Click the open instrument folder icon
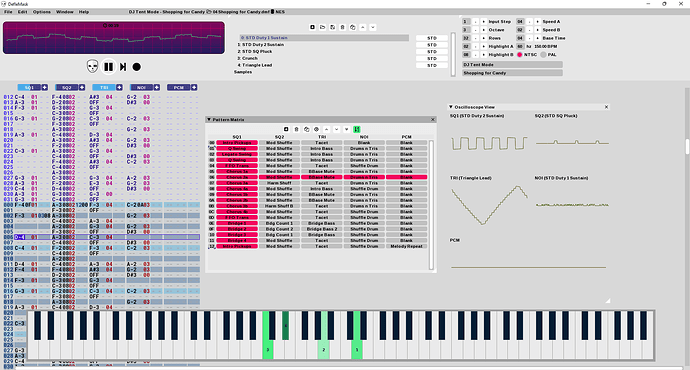This screenshot has height=370, width=690. [323, 27]
